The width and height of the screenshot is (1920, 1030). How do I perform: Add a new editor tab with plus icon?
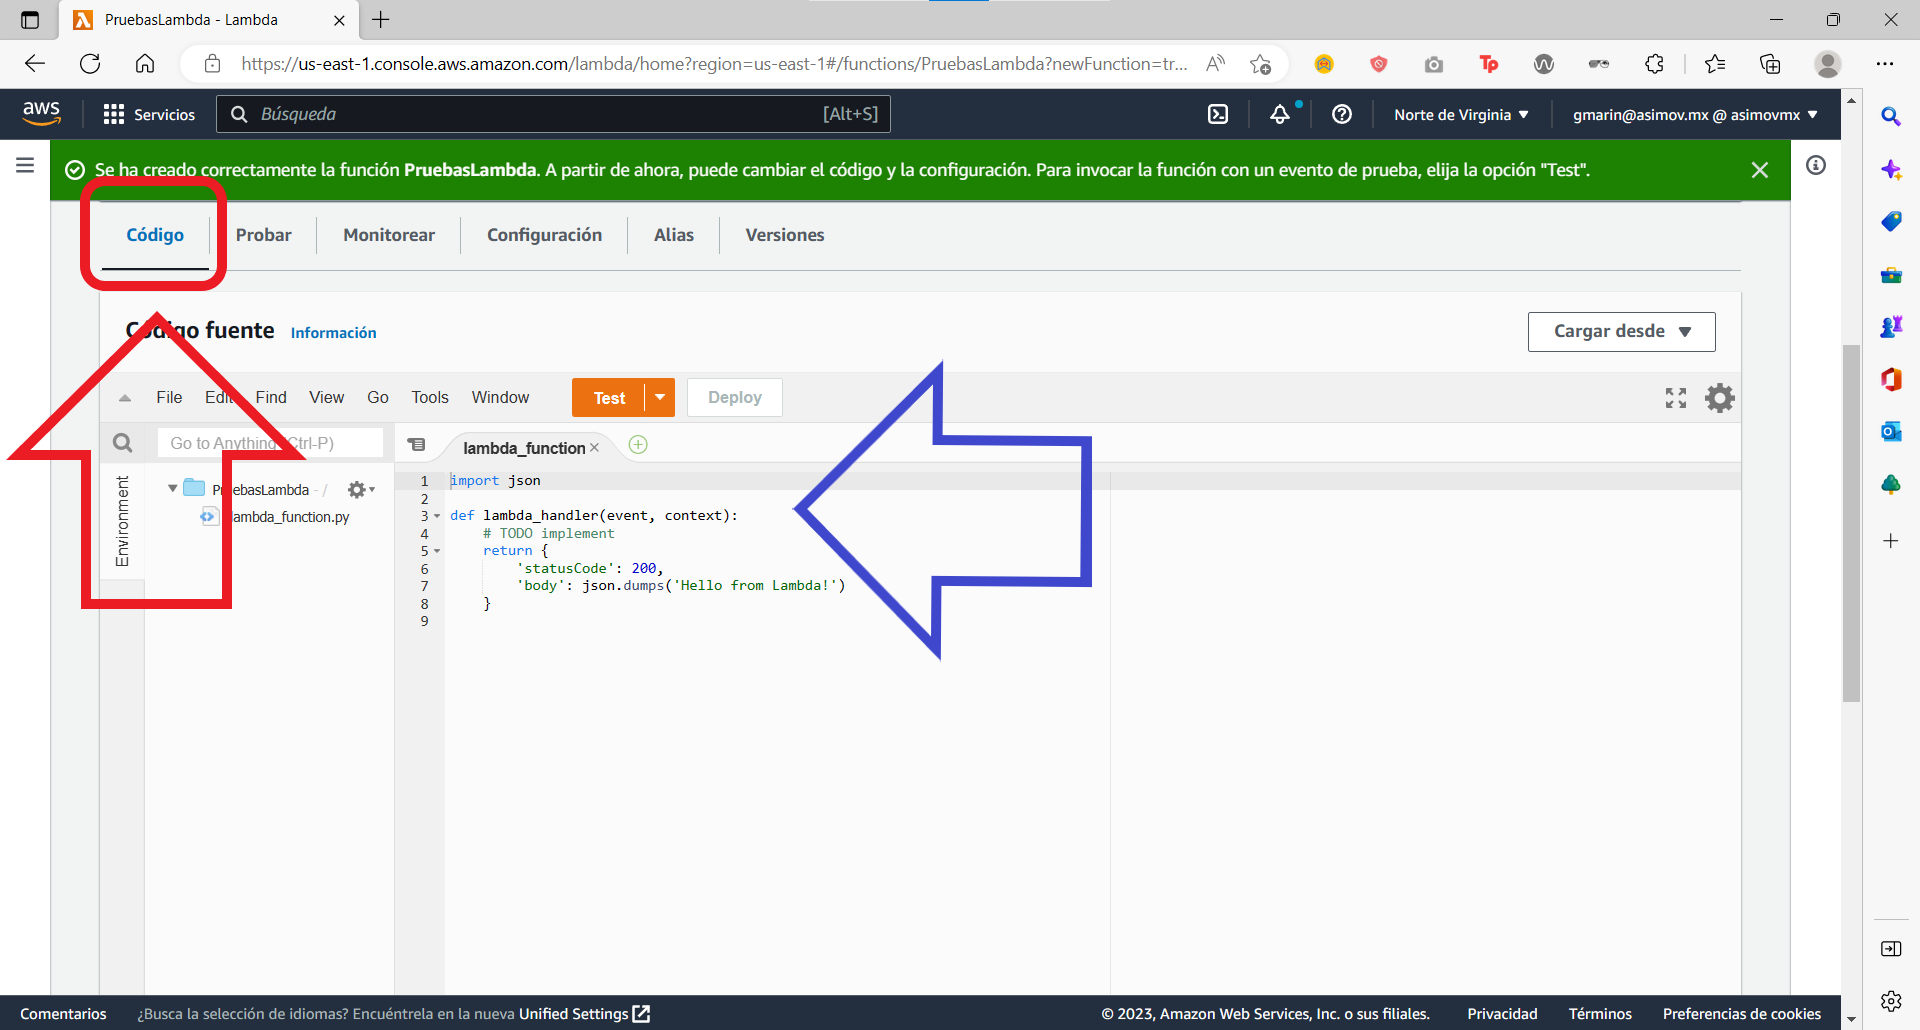point(638,444)
